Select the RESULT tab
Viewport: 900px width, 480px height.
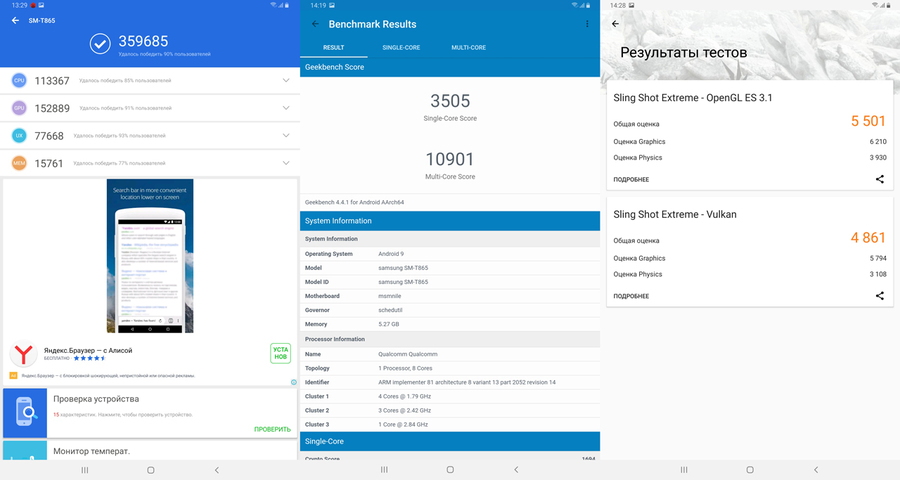[333, 48]
